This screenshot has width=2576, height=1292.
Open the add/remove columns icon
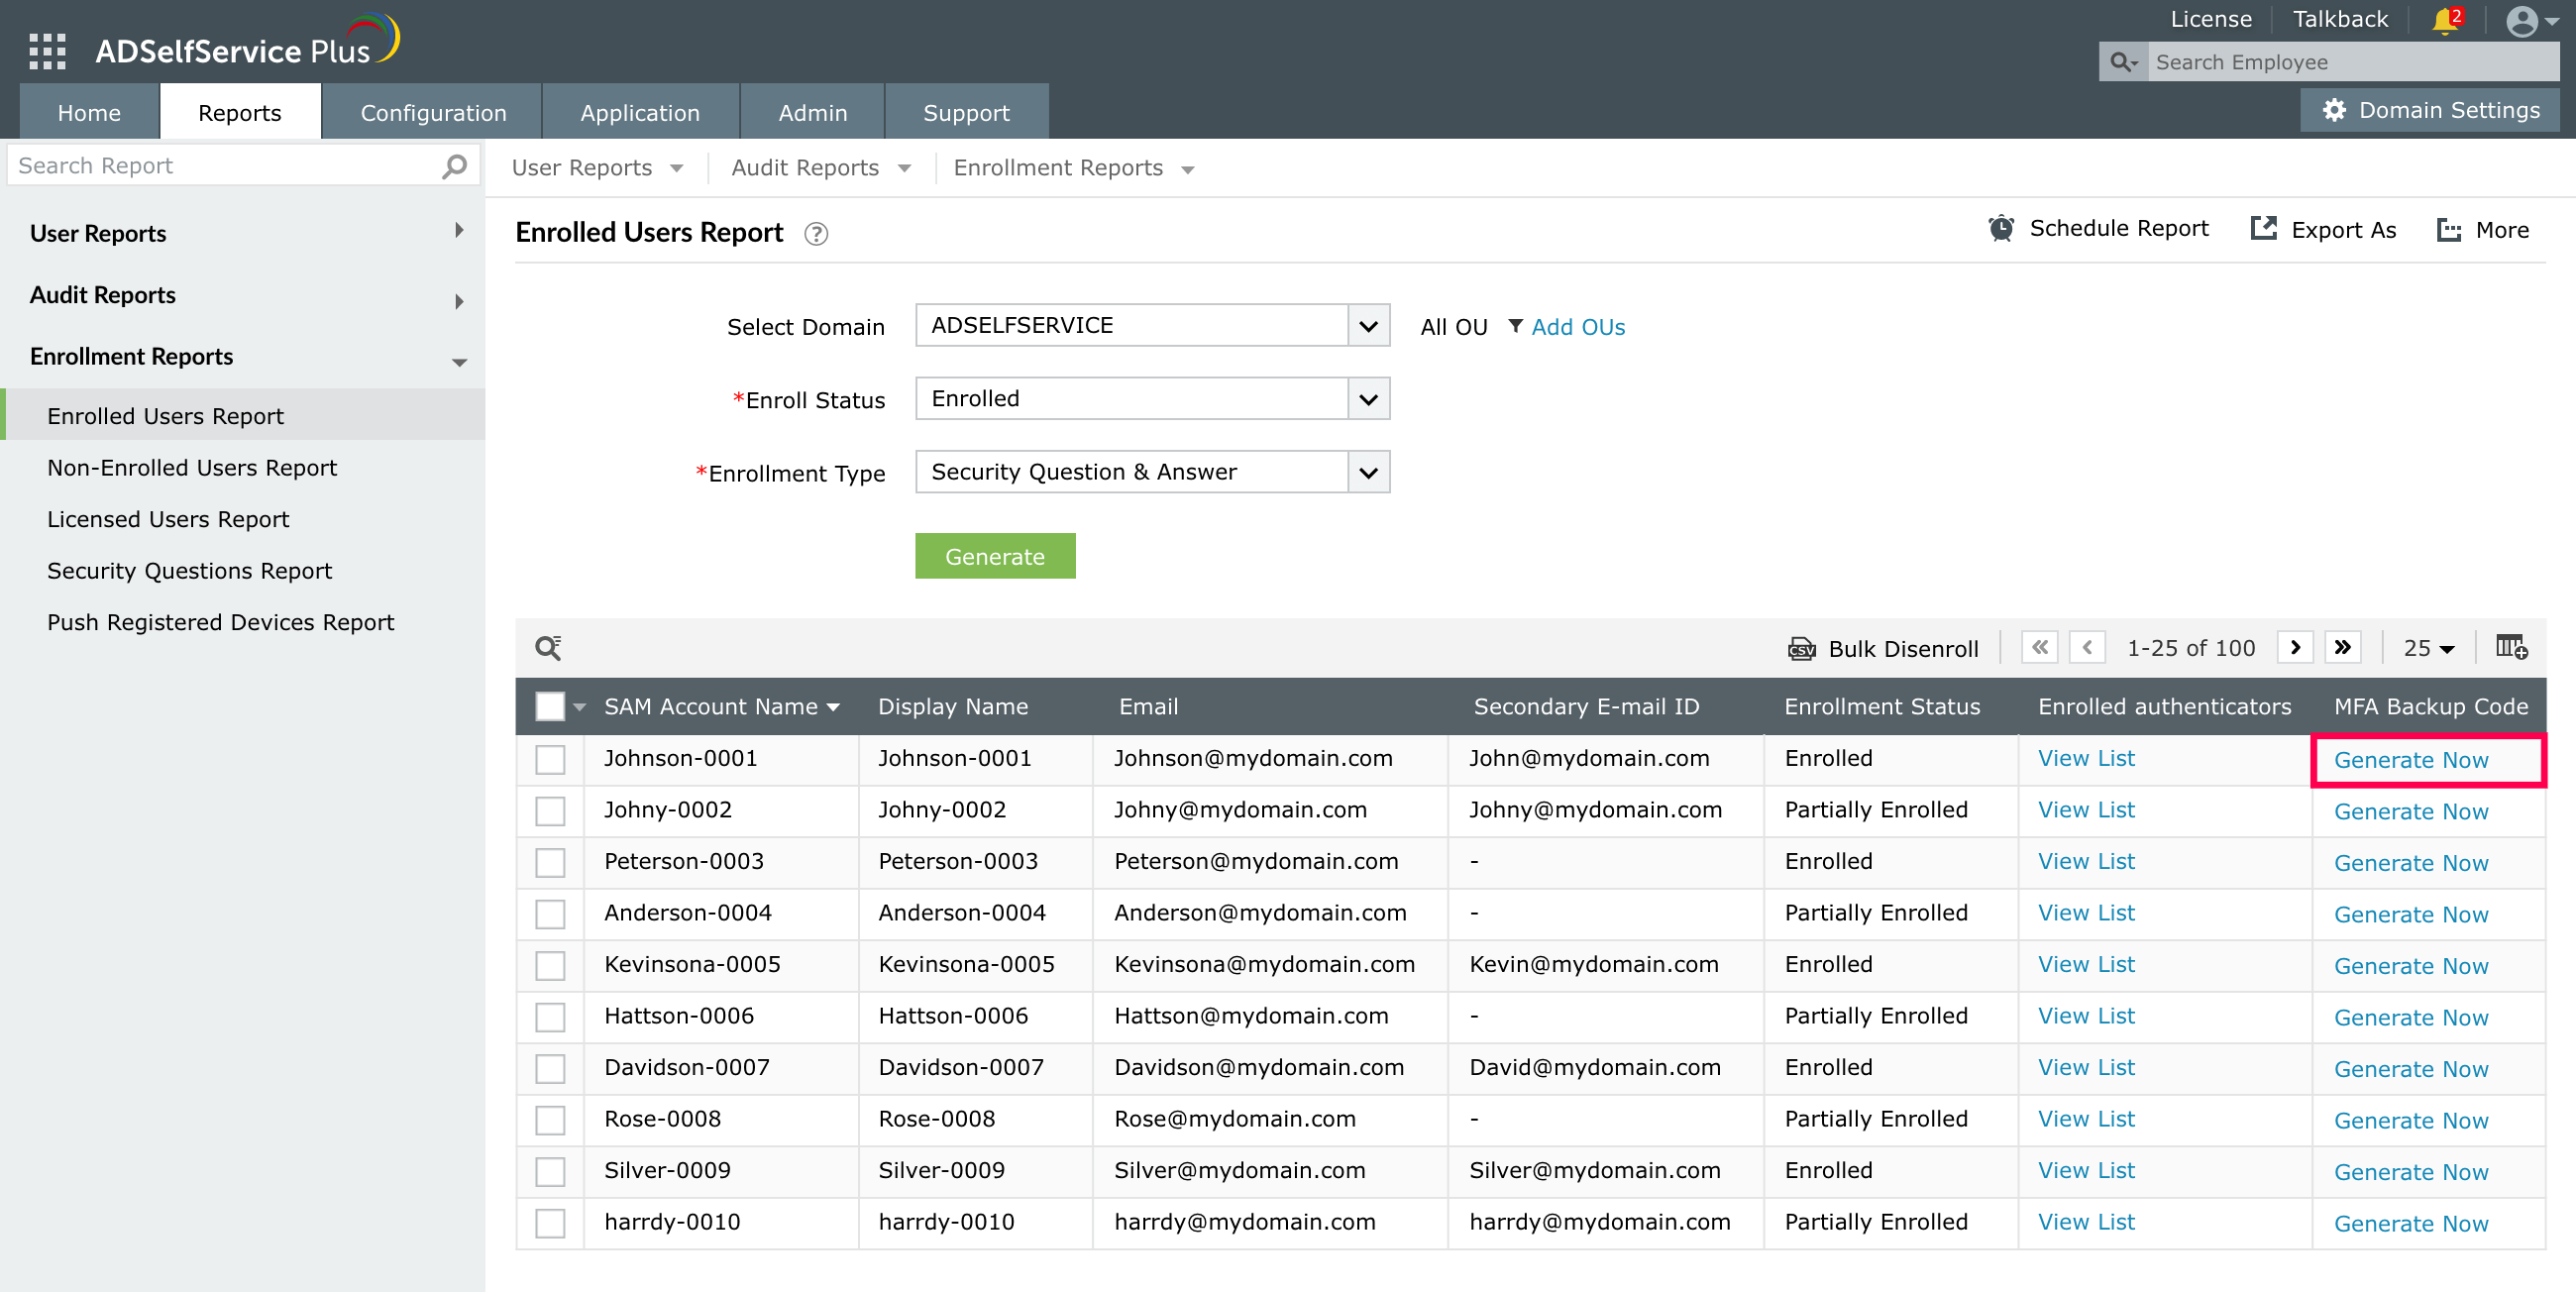(x=2510, y=647)
